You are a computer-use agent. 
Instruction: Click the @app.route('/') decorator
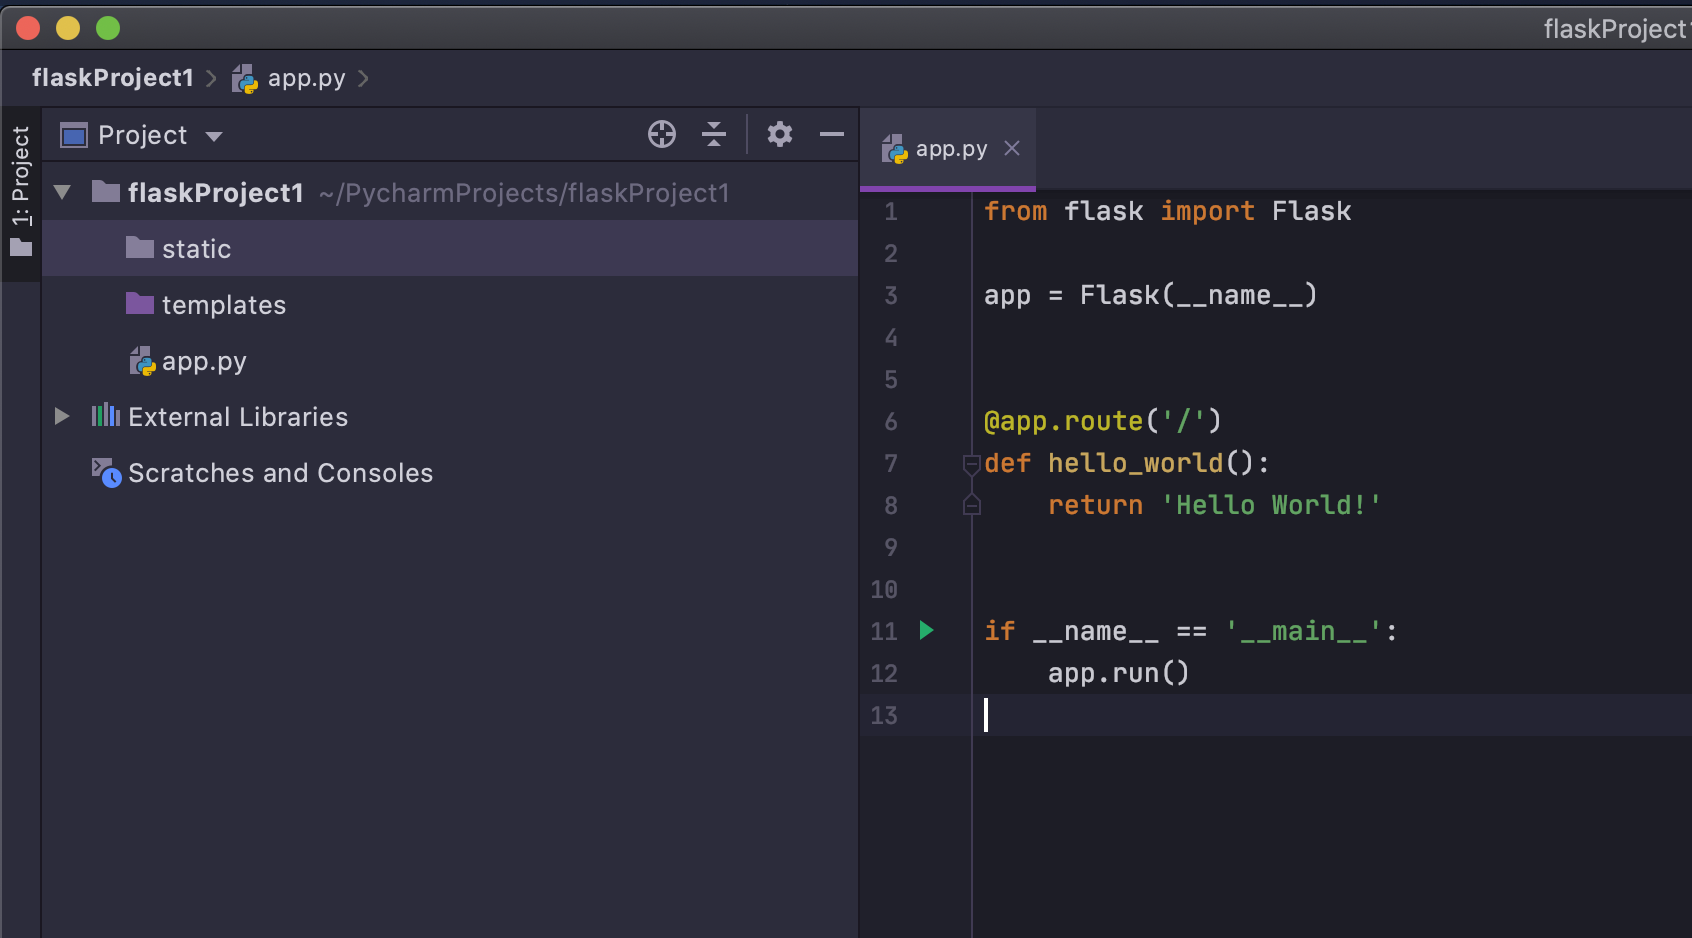[x=1103, y=421]
